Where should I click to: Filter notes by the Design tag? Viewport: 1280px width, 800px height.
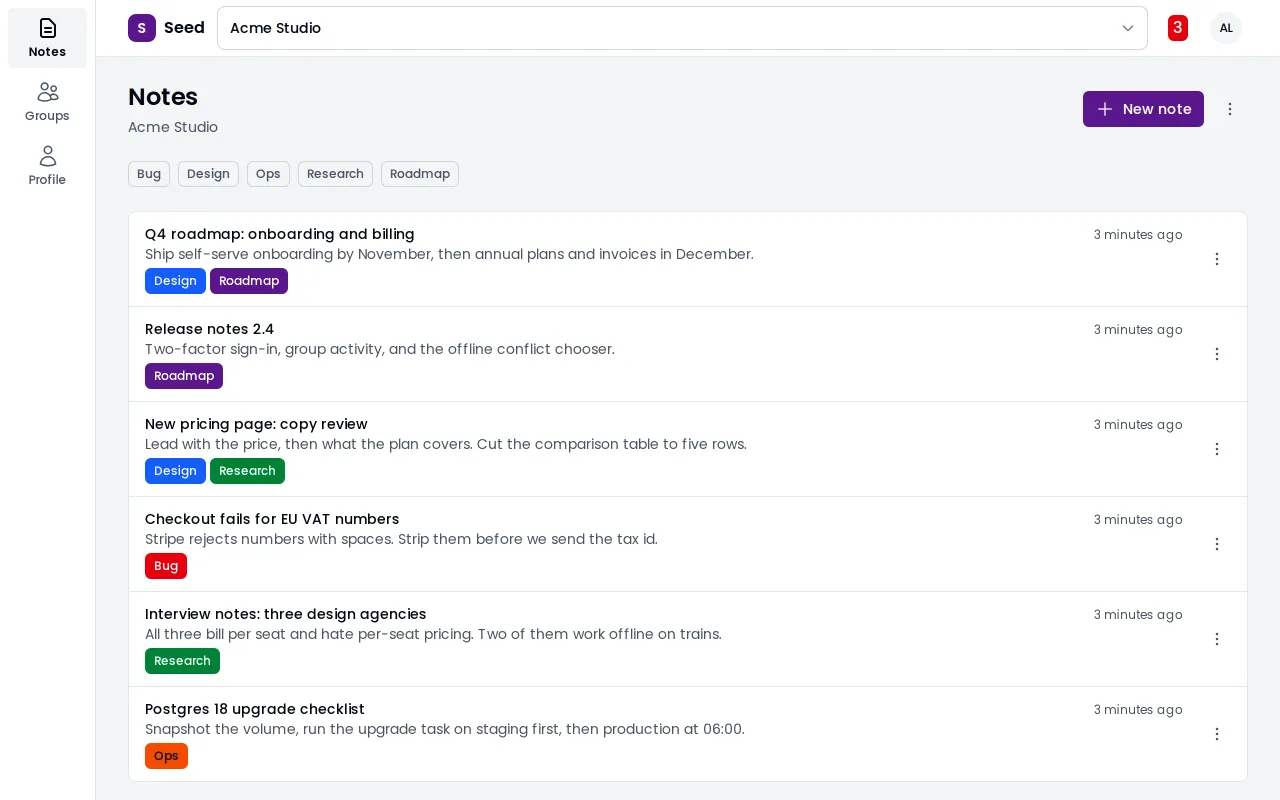click(x=208, y=174)
